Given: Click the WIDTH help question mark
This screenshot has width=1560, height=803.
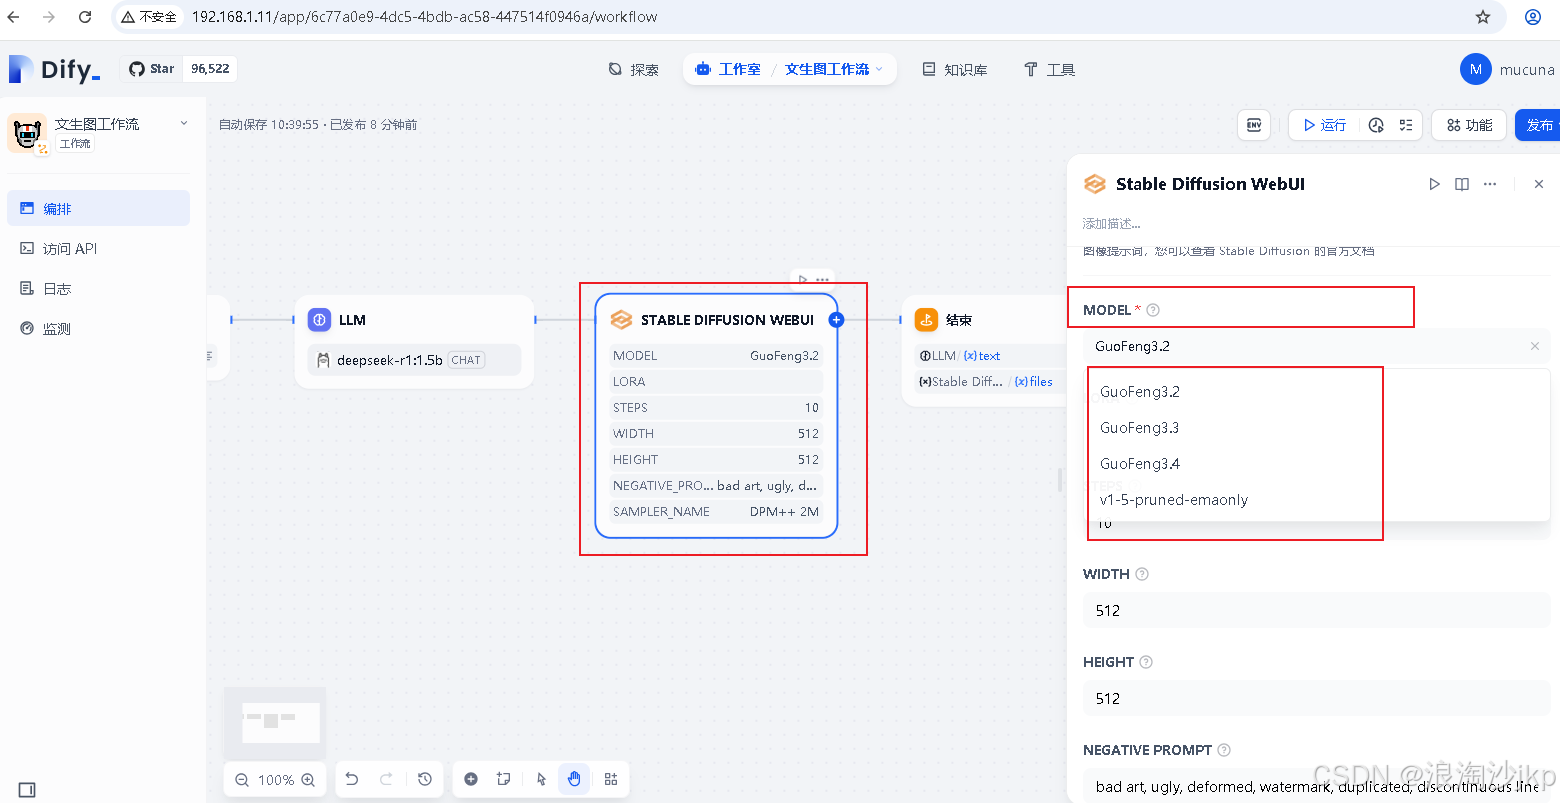Looking at the screenshot, I should 1142,574.
